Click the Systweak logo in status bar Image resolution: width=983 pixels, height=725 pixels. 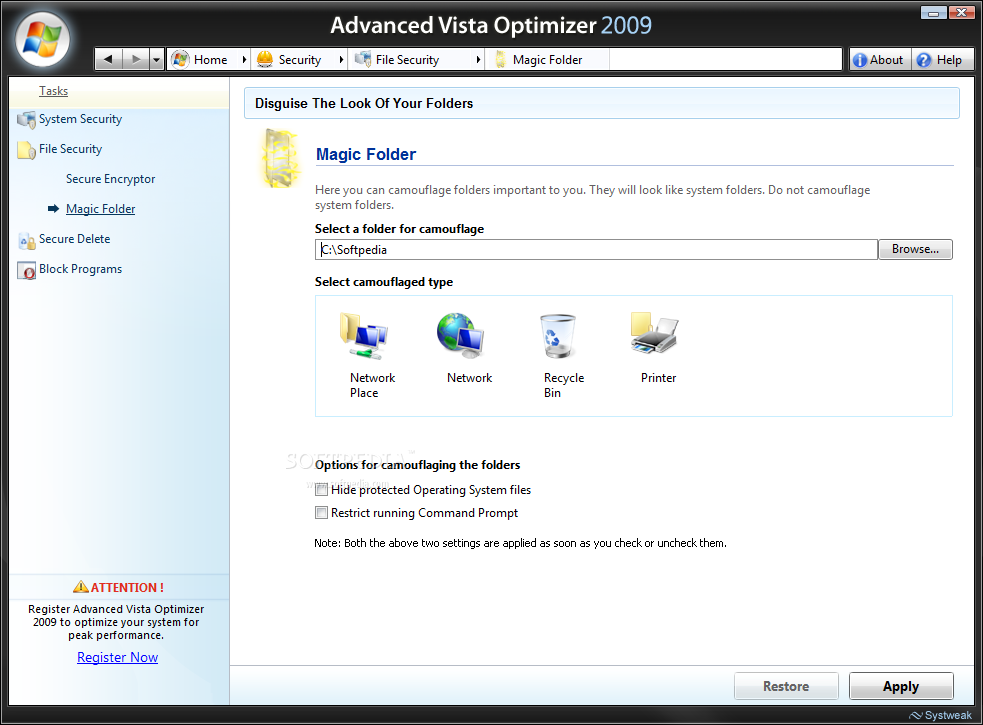click(x=940, y=716)
